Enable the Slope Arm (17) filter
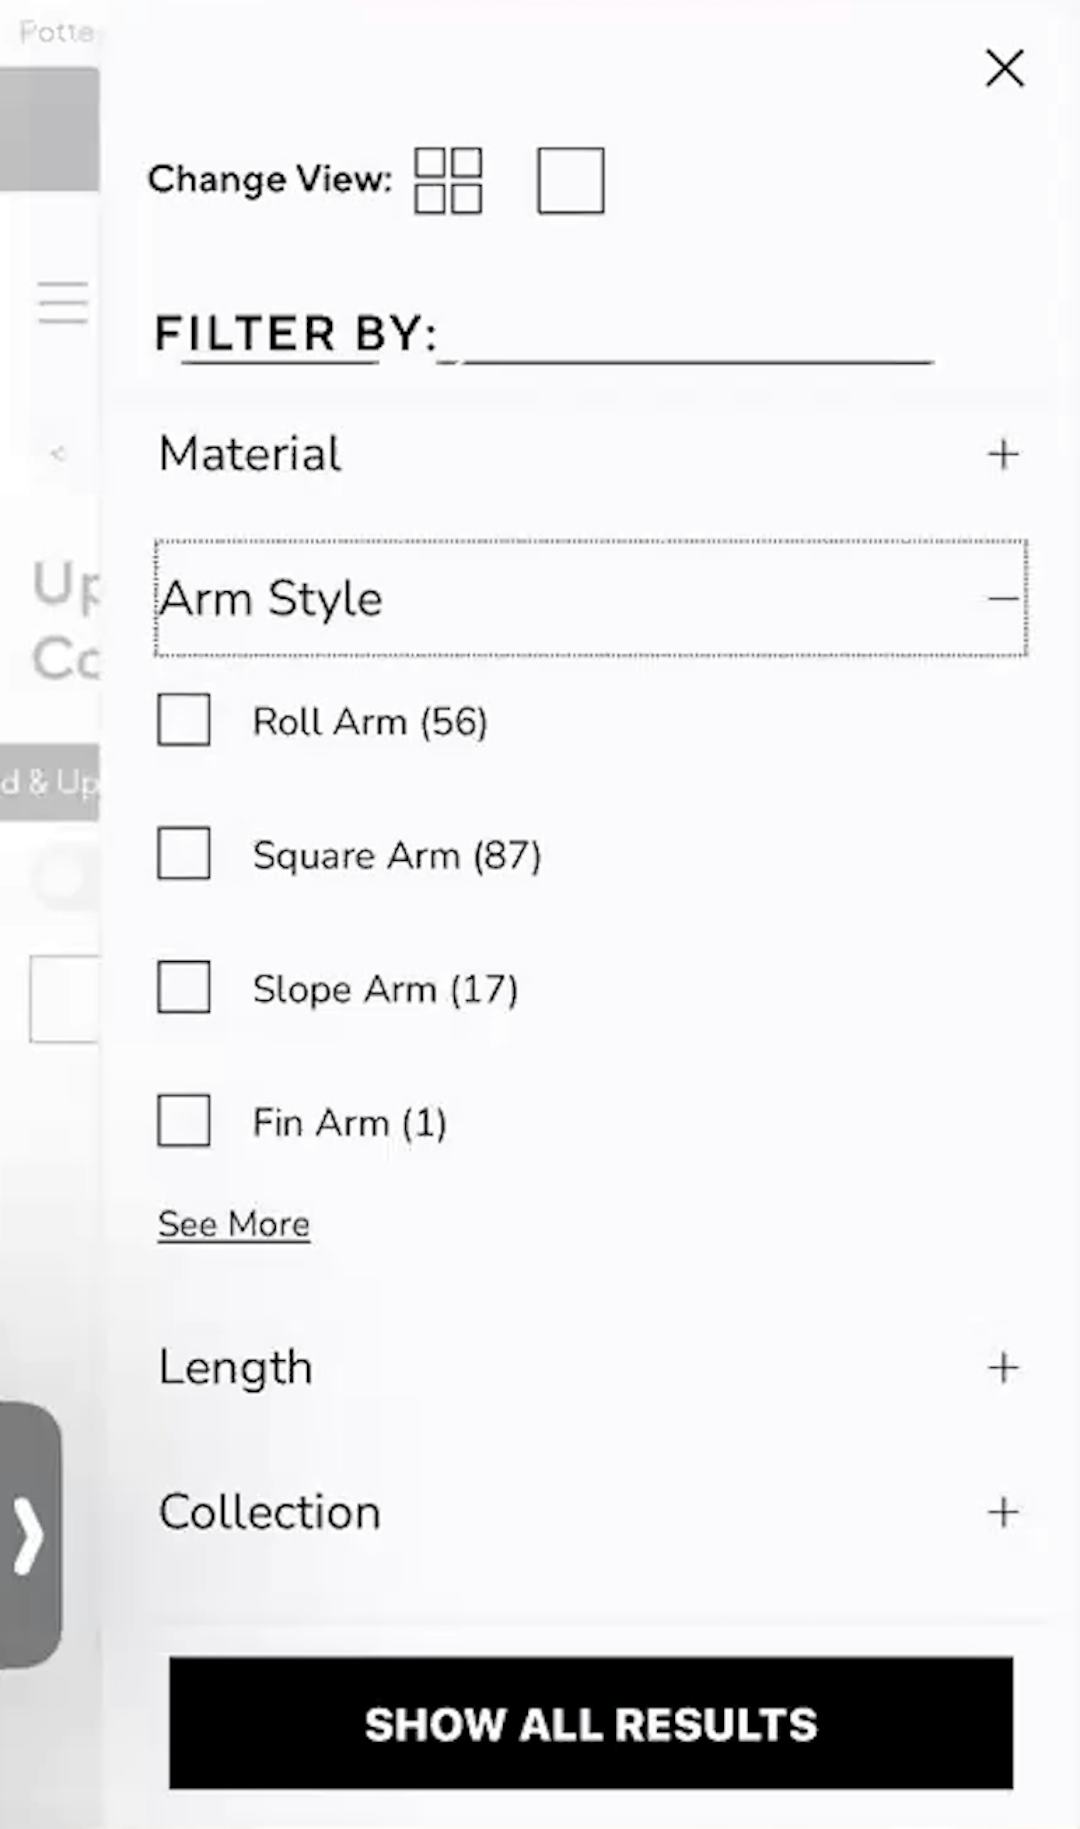Screen dimensions: 1080x1829 (x=183, y=986)
